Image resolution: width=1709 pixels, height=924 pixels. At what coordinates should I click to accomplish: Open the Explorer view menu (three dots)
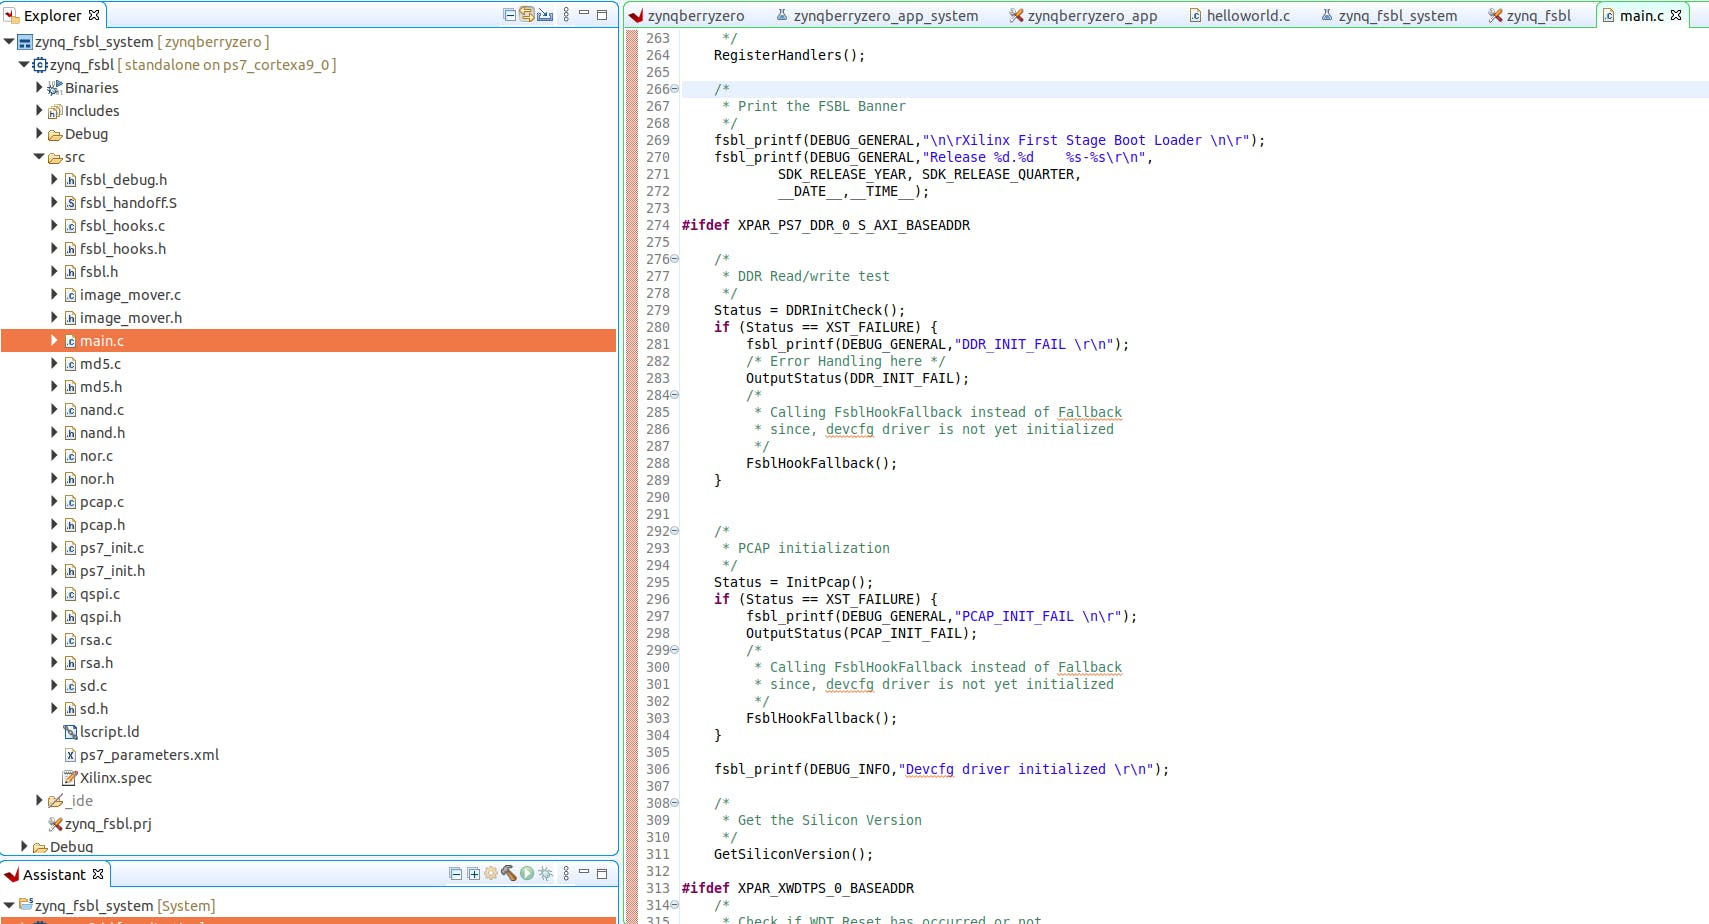(x=566, y=15)
